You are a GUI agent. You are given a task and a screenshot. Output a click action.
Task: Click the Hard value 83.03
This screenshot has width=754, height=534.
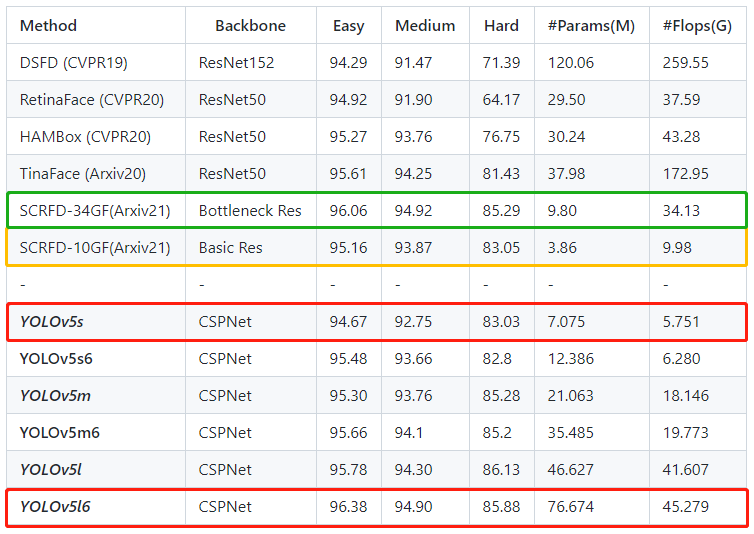[502, 322]
